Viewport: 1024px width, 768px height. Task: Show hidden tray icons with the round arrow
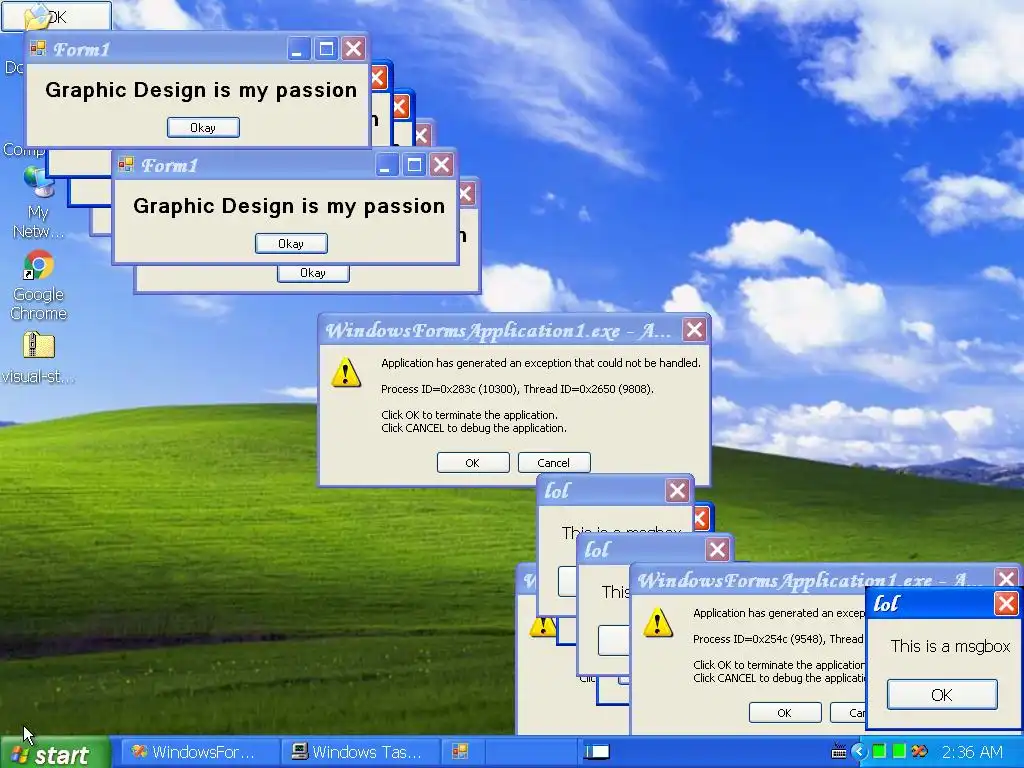coord(859,752)
